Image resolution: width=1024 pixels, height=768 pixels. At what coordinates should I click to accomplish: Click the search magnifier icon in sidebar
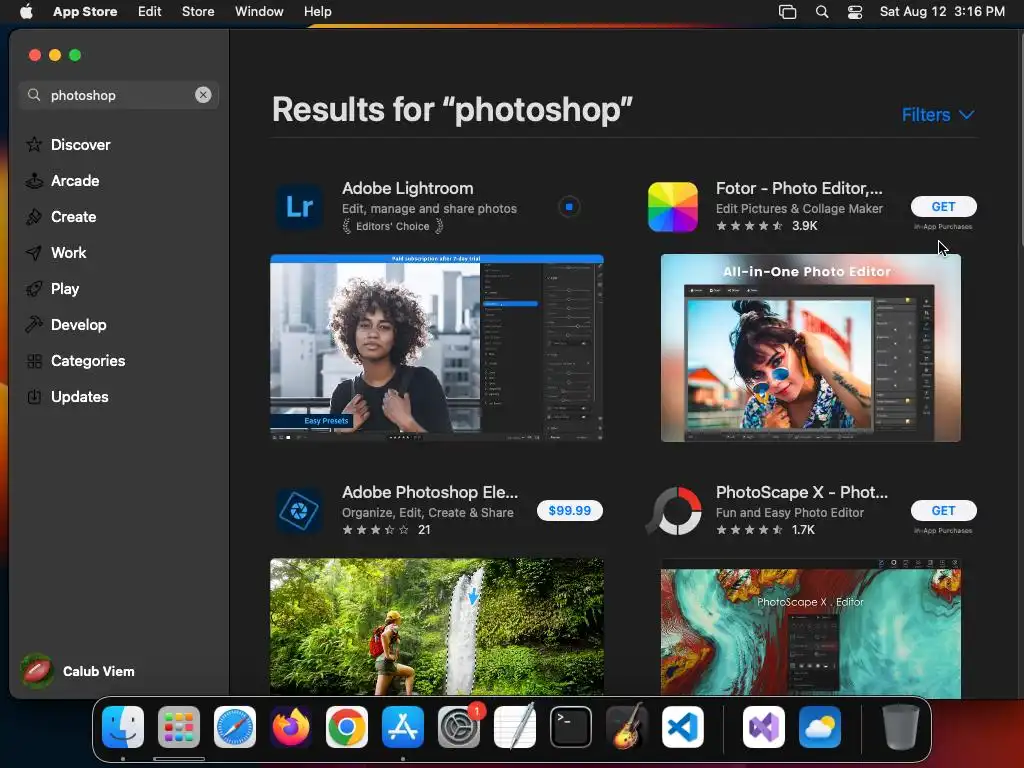pos(34,95)
